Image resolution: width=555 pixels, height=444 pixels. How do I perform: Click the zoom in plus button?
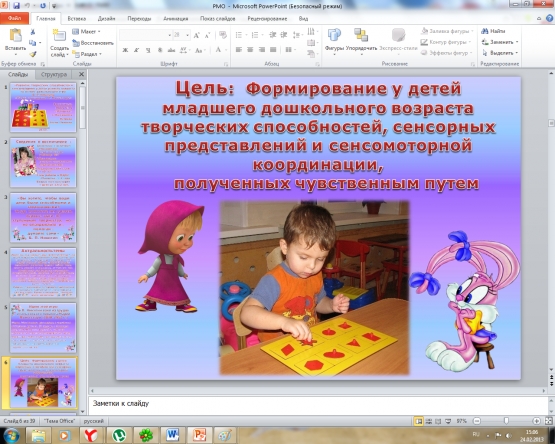click(537, 421)
